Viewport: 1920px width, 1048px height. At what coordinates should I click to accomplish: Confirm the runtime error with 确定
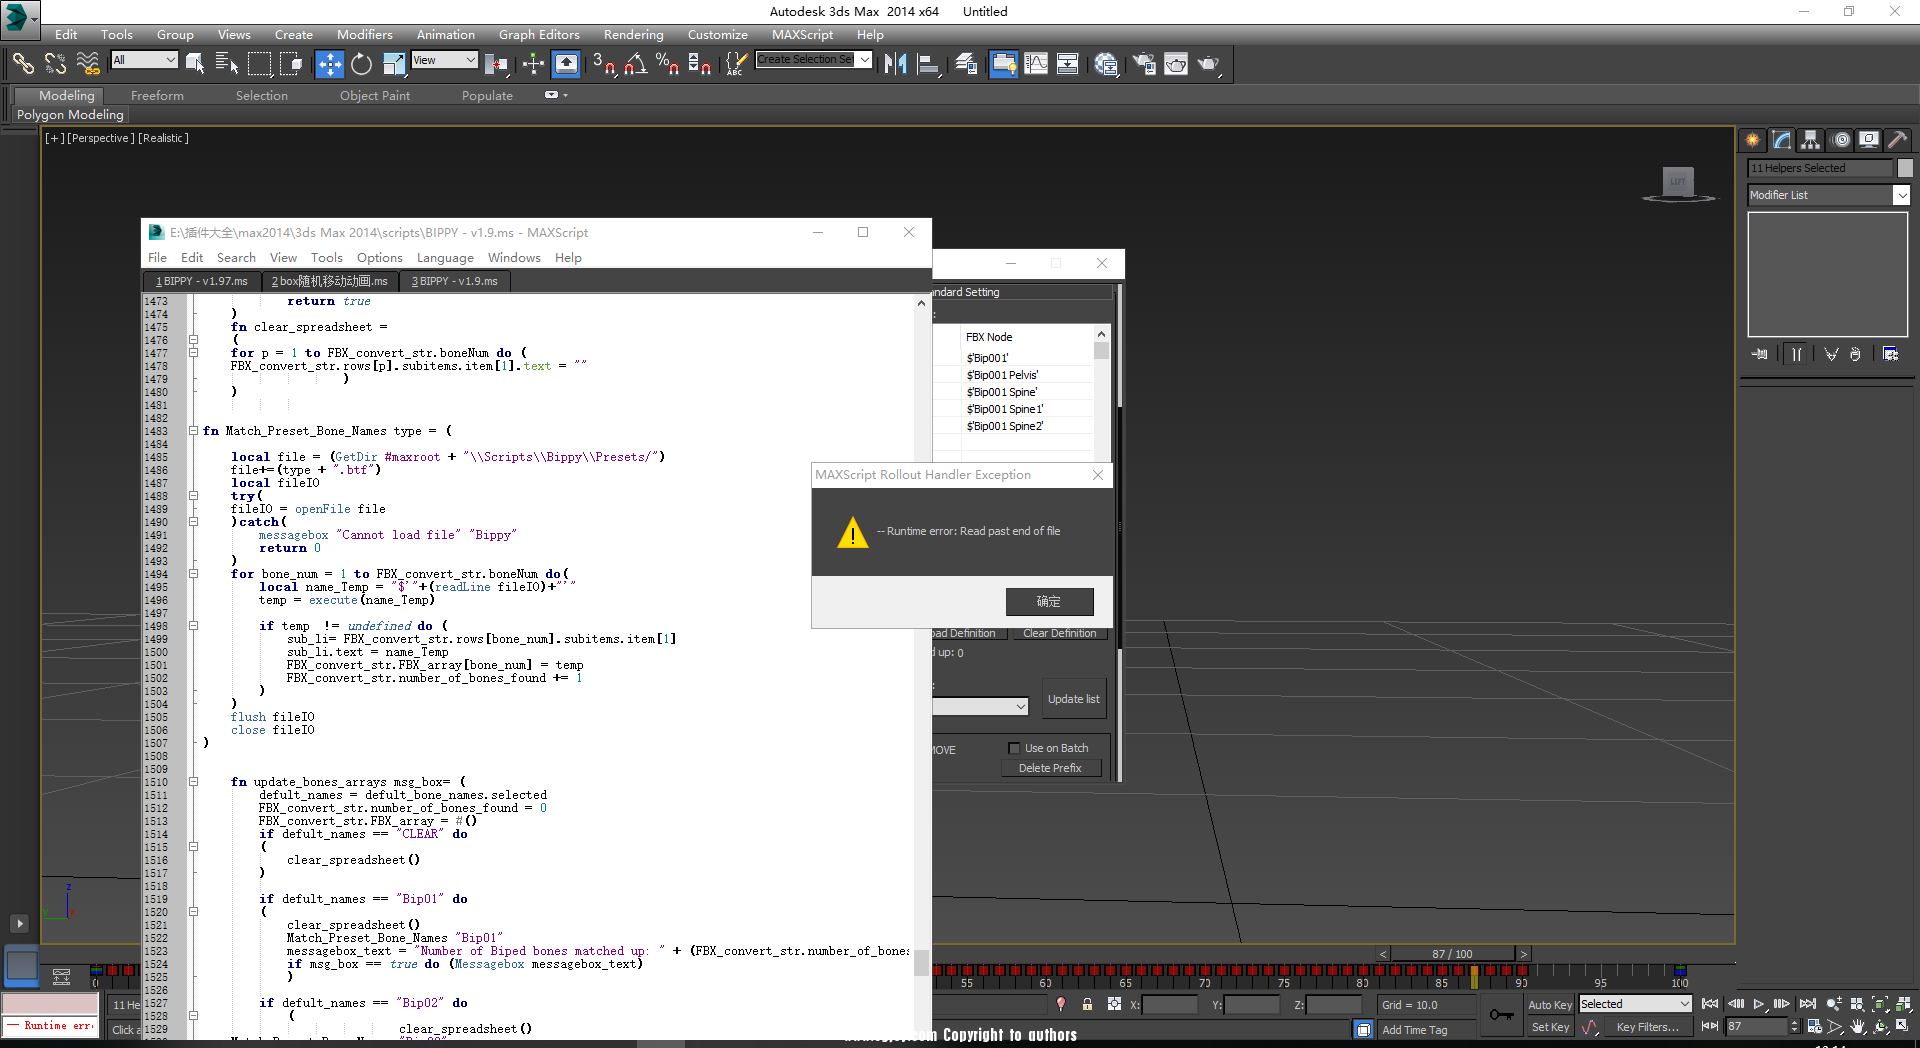[1049, 601]
